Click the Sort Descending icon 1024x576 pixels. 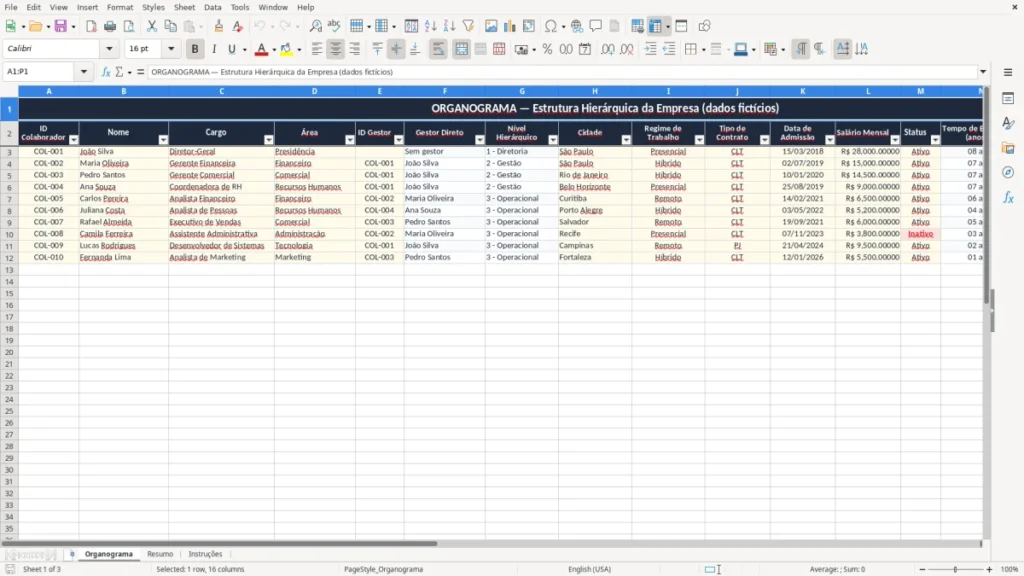449,26
